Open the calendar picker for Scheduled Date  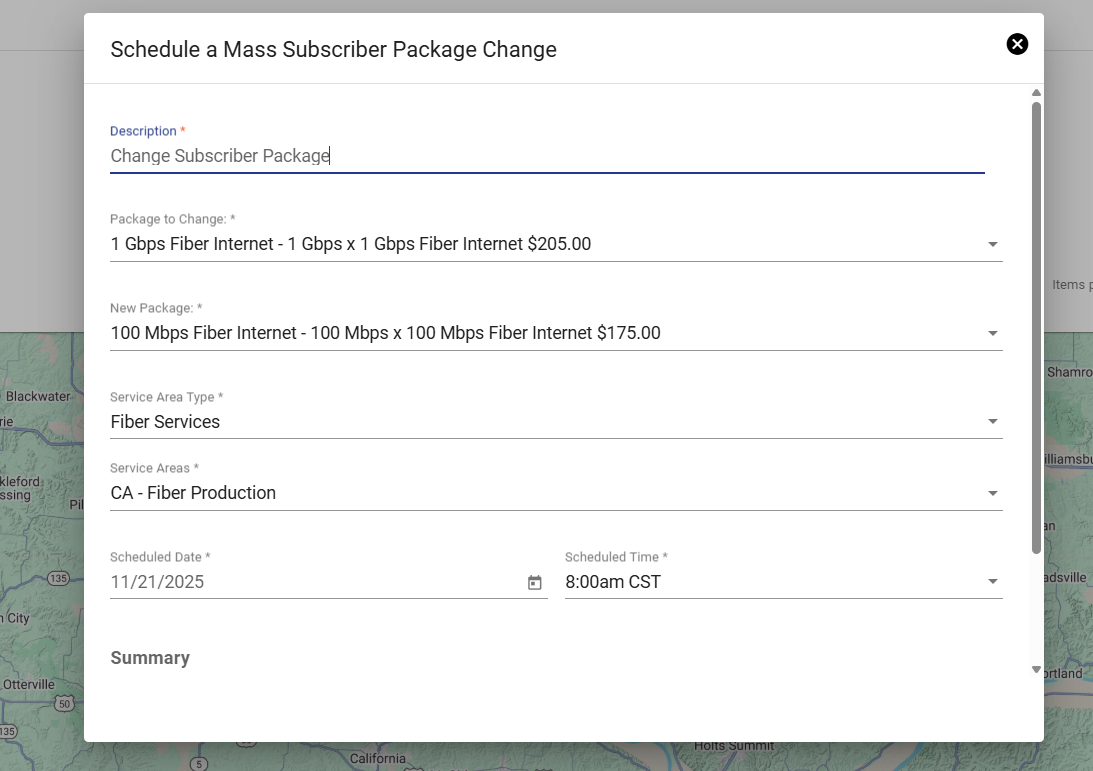(x=535, y=582)
